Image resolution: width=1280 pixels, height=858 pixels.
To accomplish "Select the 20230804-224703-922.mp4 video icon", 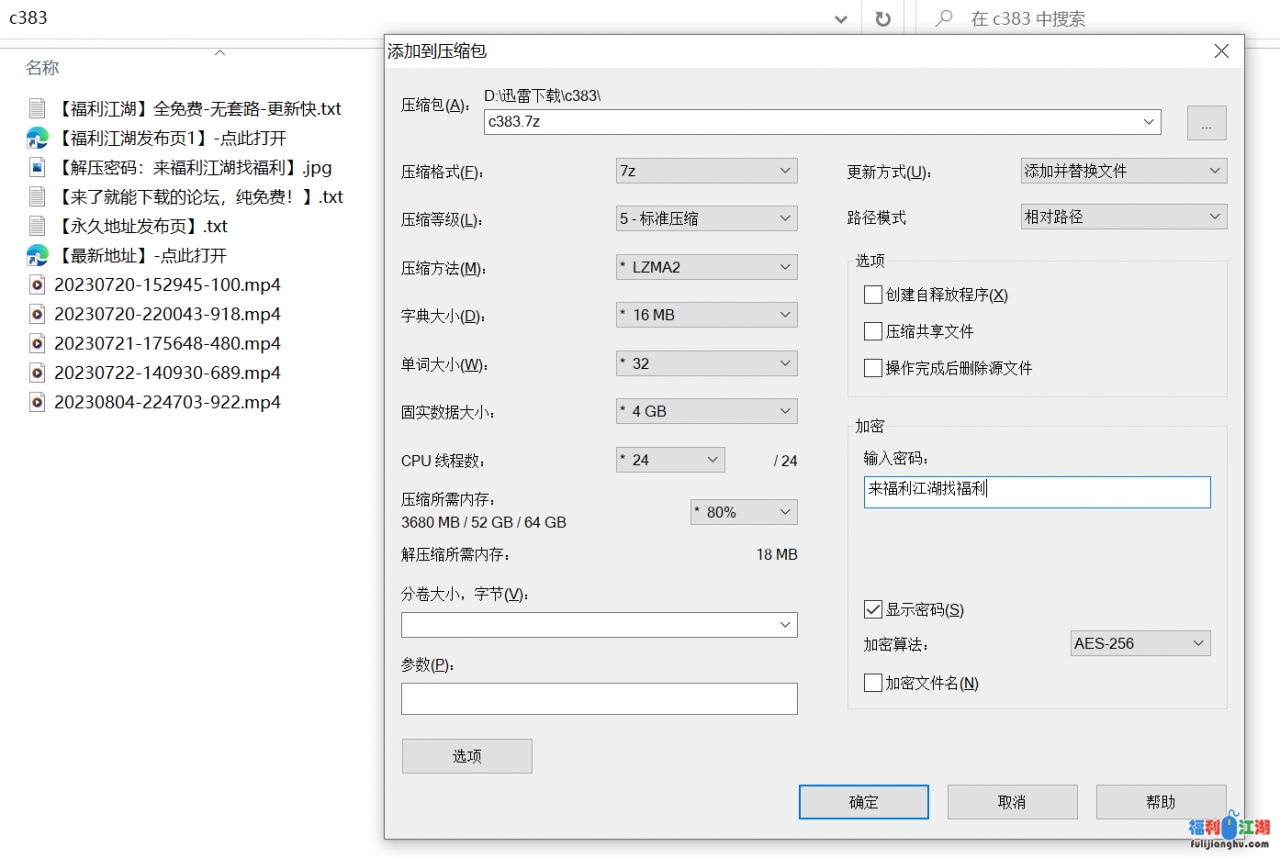I will coord(37,403).
